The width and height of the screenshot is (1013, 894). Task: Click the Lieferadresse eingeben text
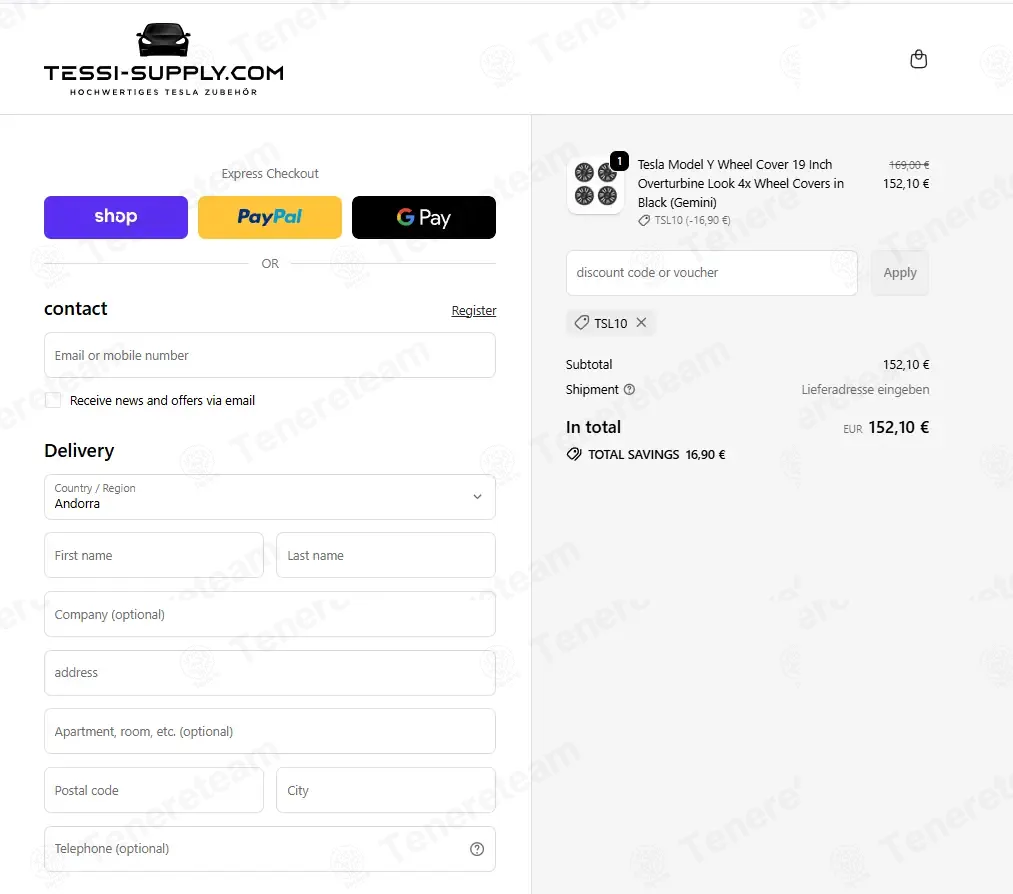click(x=865, y=390)
